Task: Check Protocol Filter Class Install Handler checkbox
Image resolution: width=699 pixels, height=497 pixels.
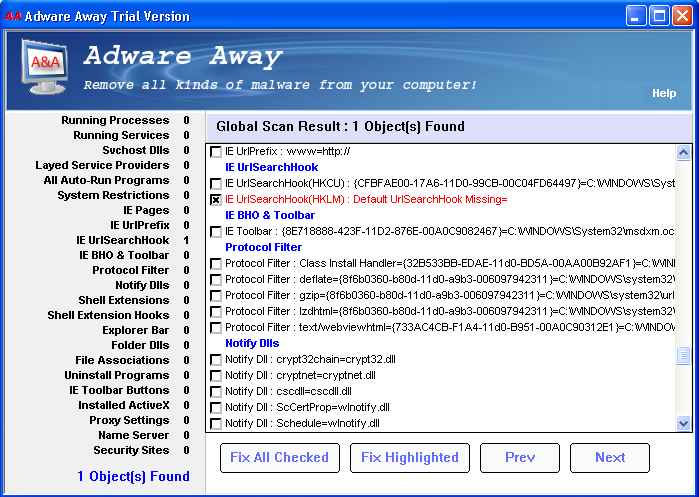Action: pos(216,264)
